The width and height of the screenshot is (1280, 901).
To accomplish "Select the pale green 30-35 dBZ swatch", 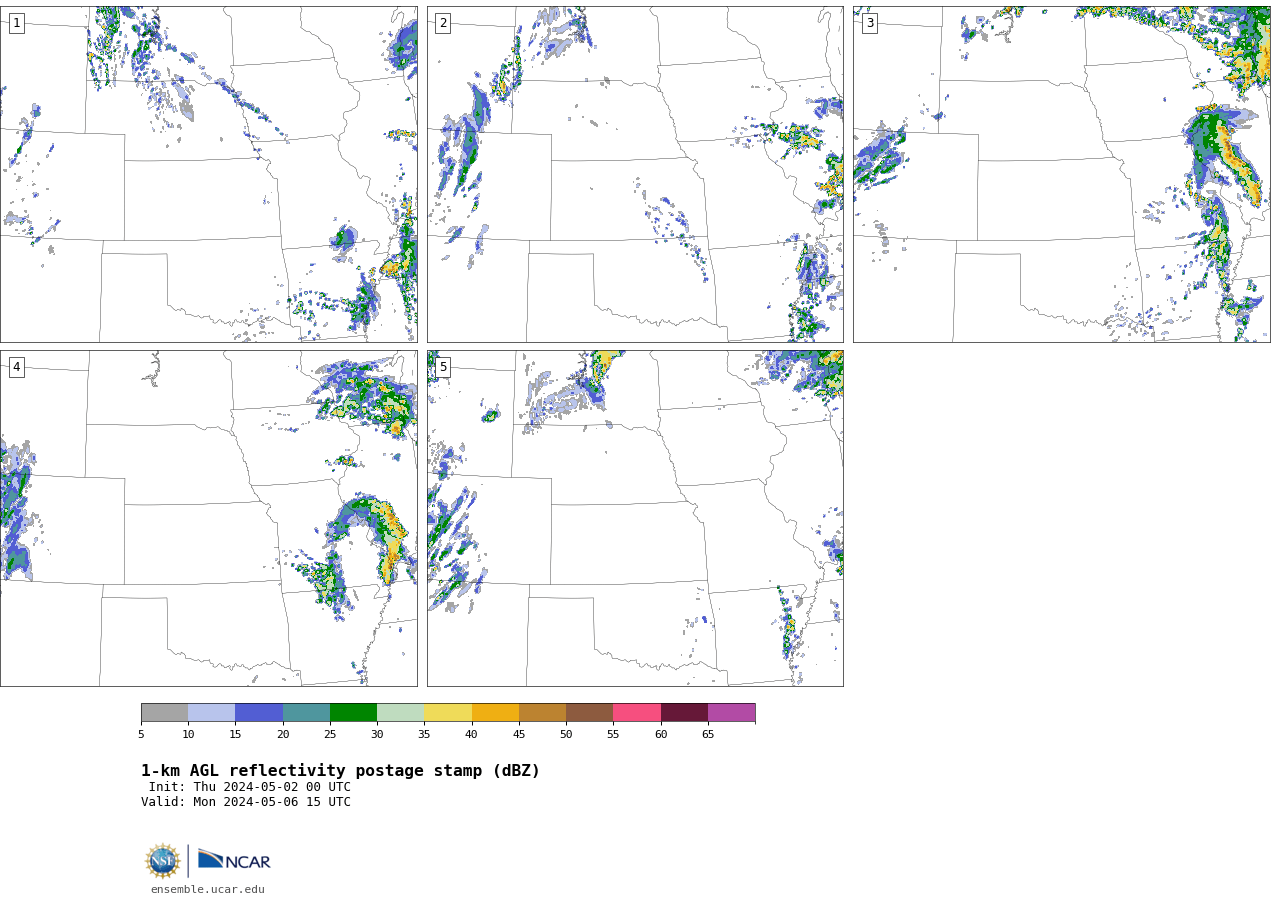I will [x=401, y=713].
